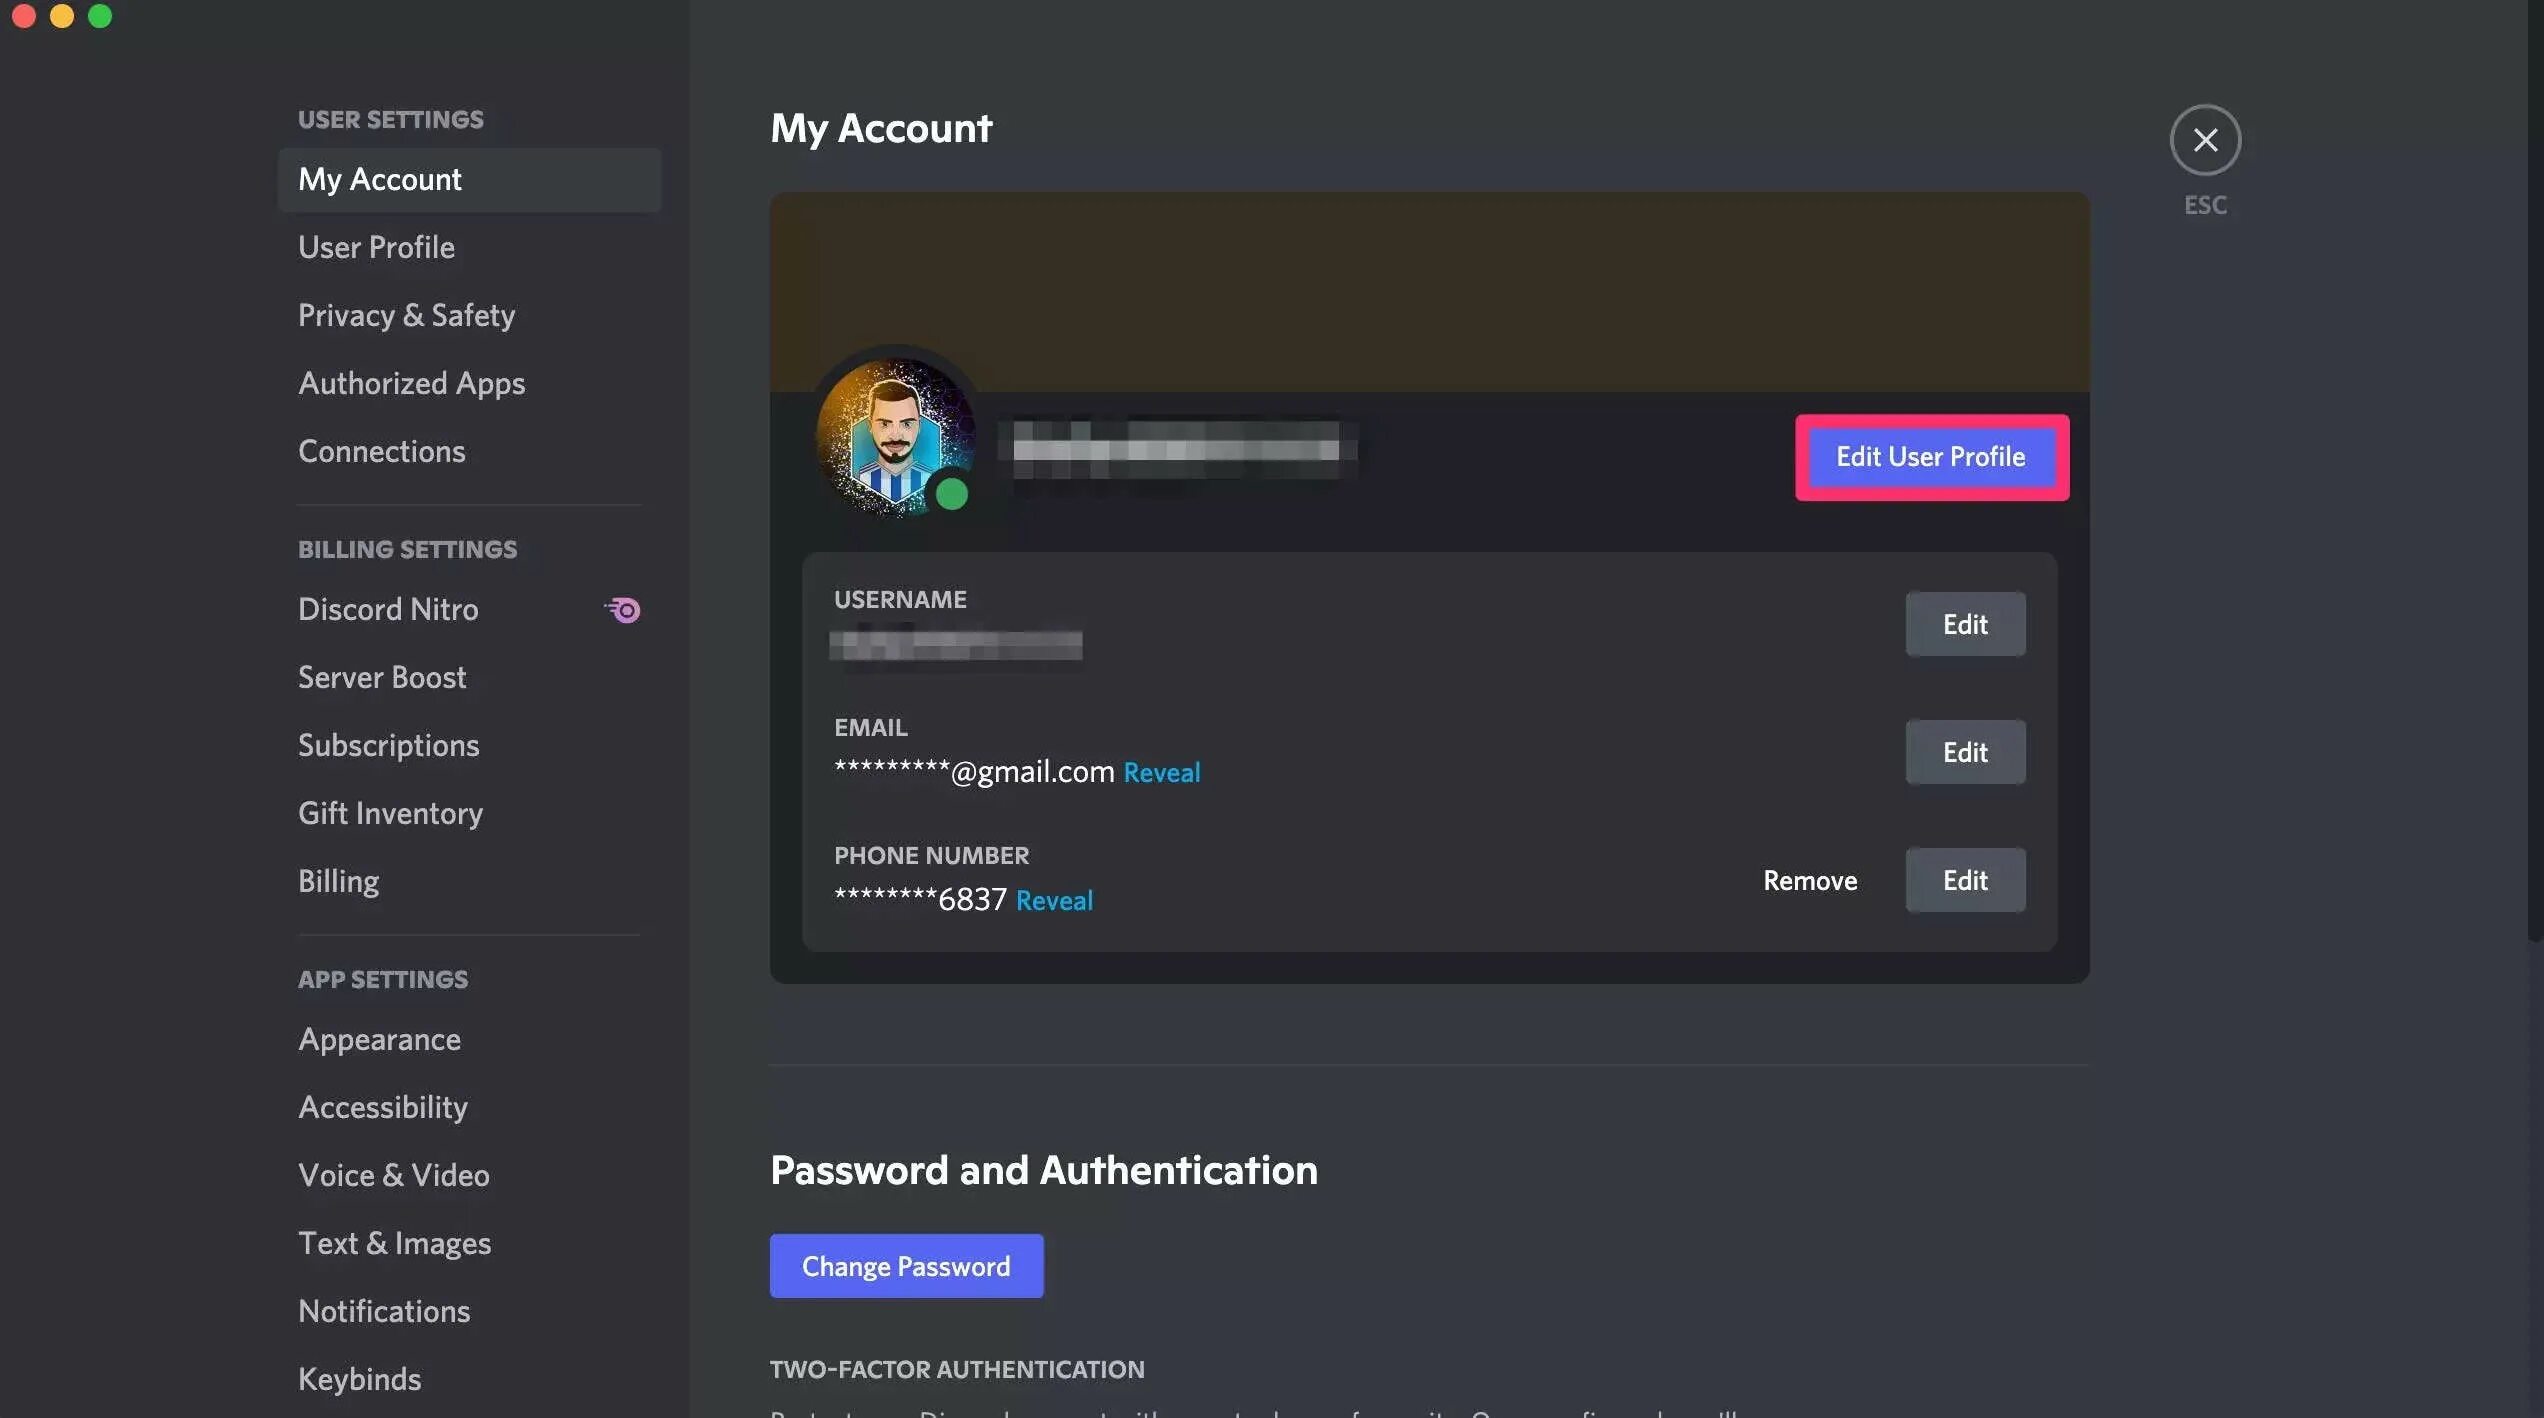Select Server Boost menu item
Image resolution: width=2544 pixels, height=1418 pixels.
click(382, 677)
